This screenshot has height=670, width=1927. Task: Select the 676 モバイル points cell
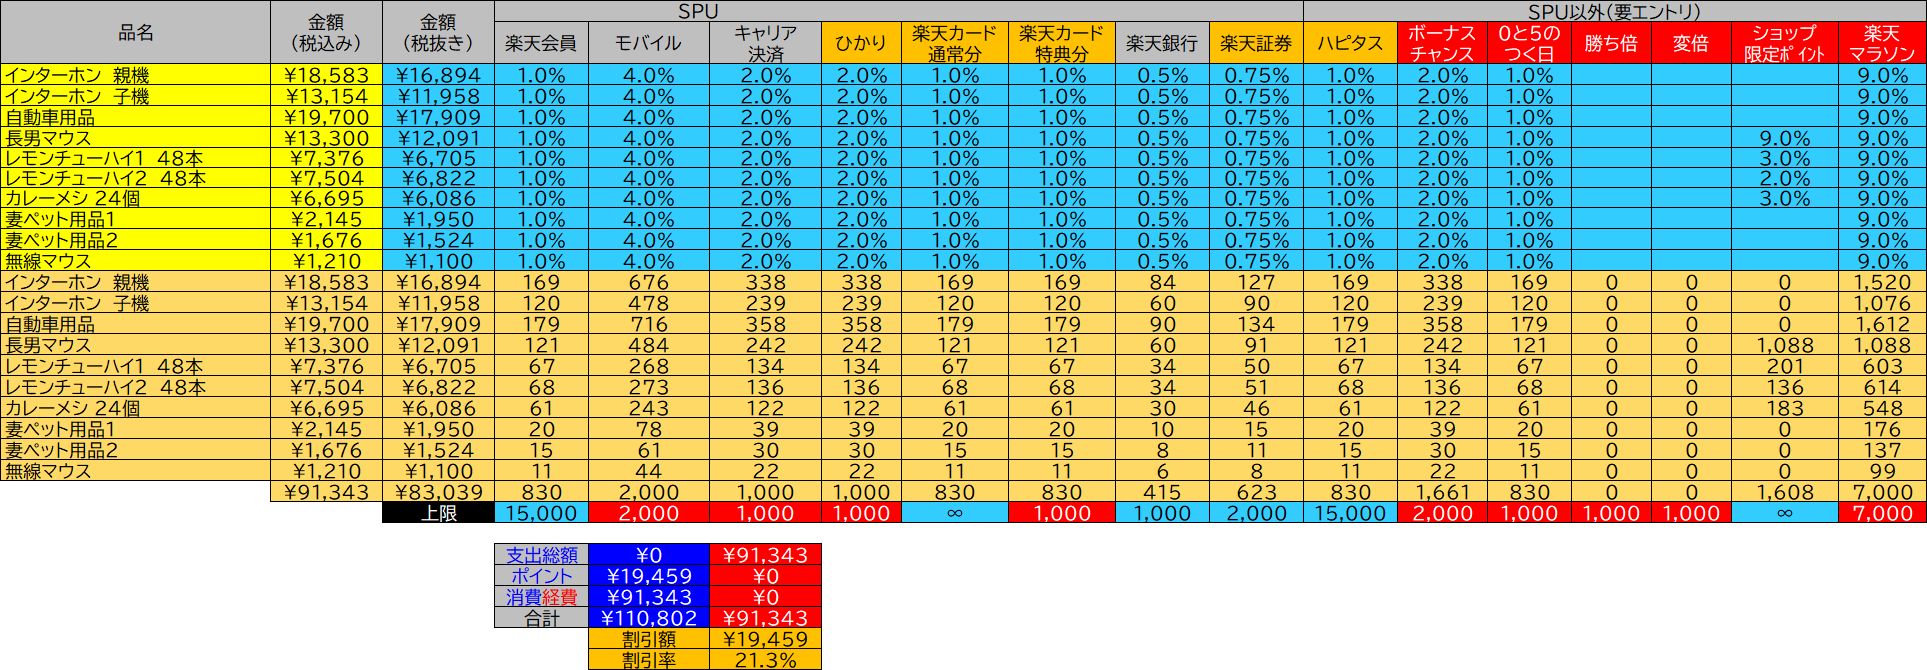click(x=649, y=282)
